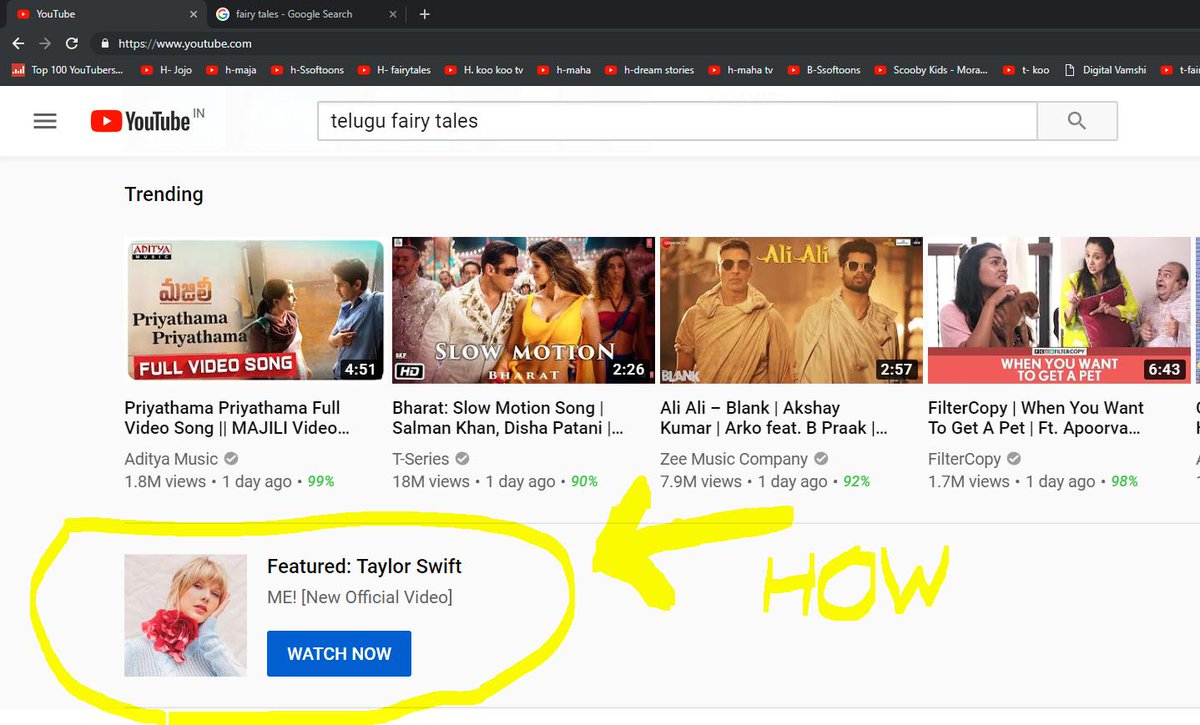This screenshot has width=1200, height=725.
Task: Play the Priyathama Priyathama video thumbnail
Action: point(254,310)
